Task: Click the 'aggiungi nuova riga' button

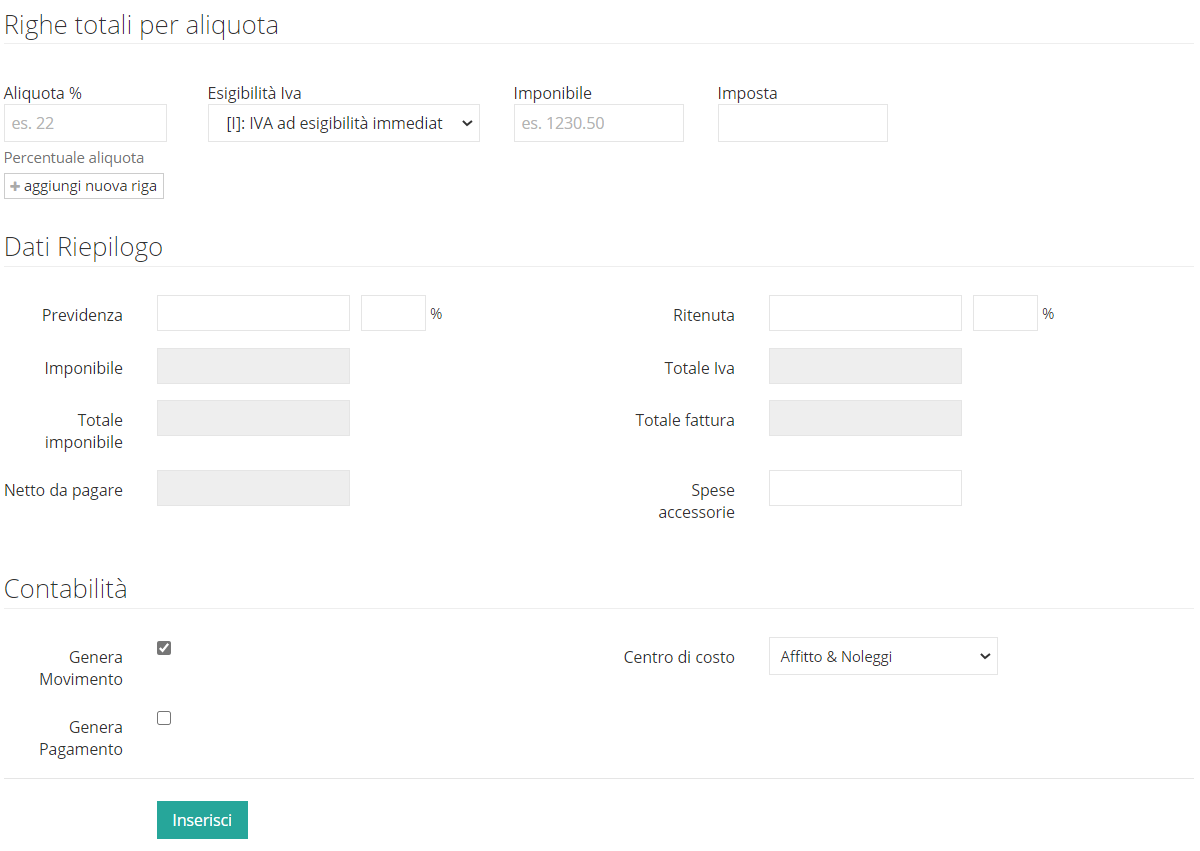Action: [84, 186]
